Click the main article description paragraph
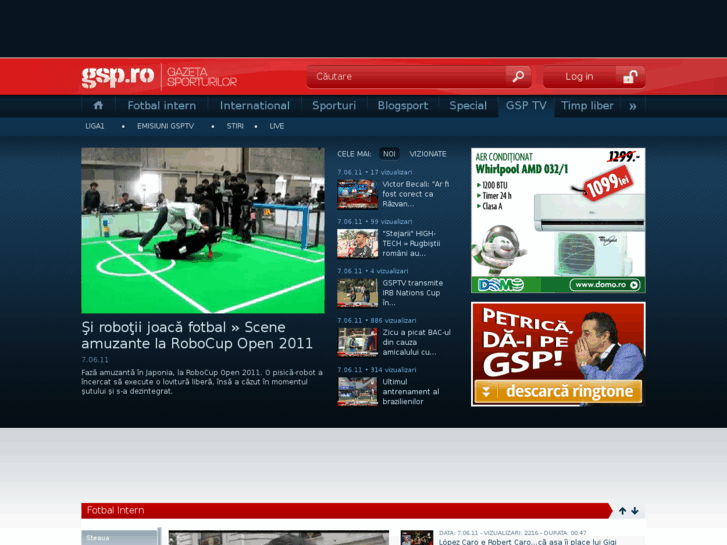 (x=202, y=382)
